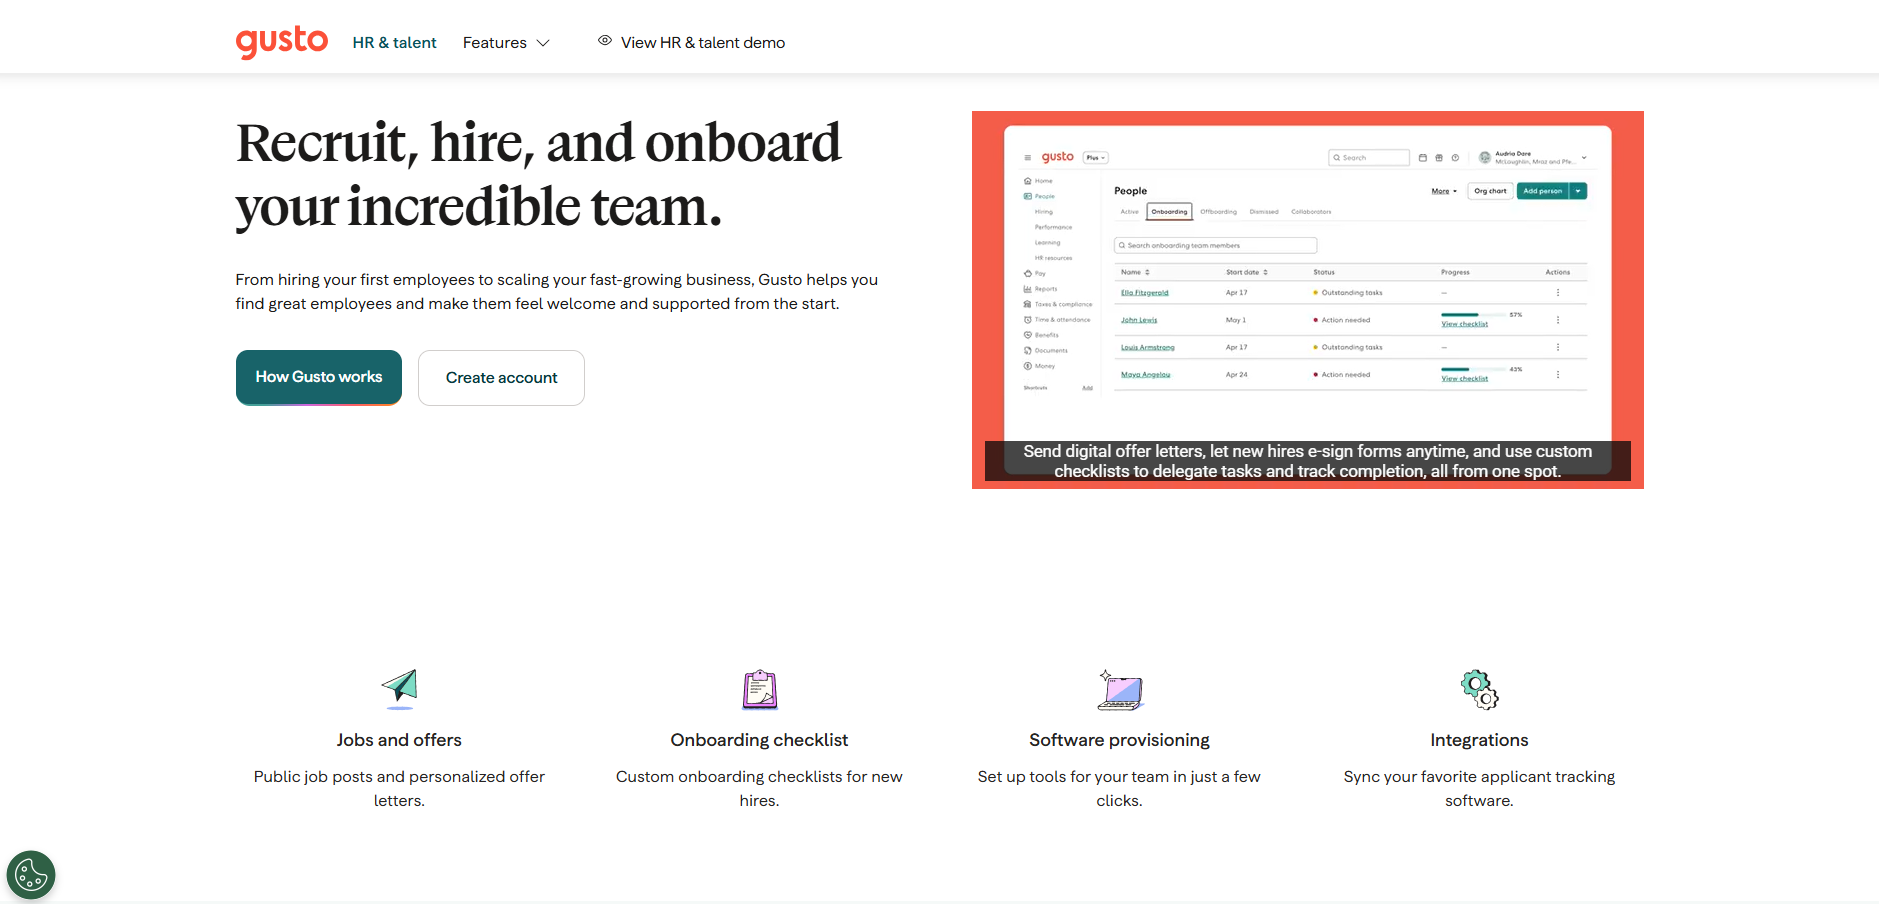The width and height of the screenshot is (1879, 904).
Task: Select the Jobs and offers heading
Action: point(399,740)
